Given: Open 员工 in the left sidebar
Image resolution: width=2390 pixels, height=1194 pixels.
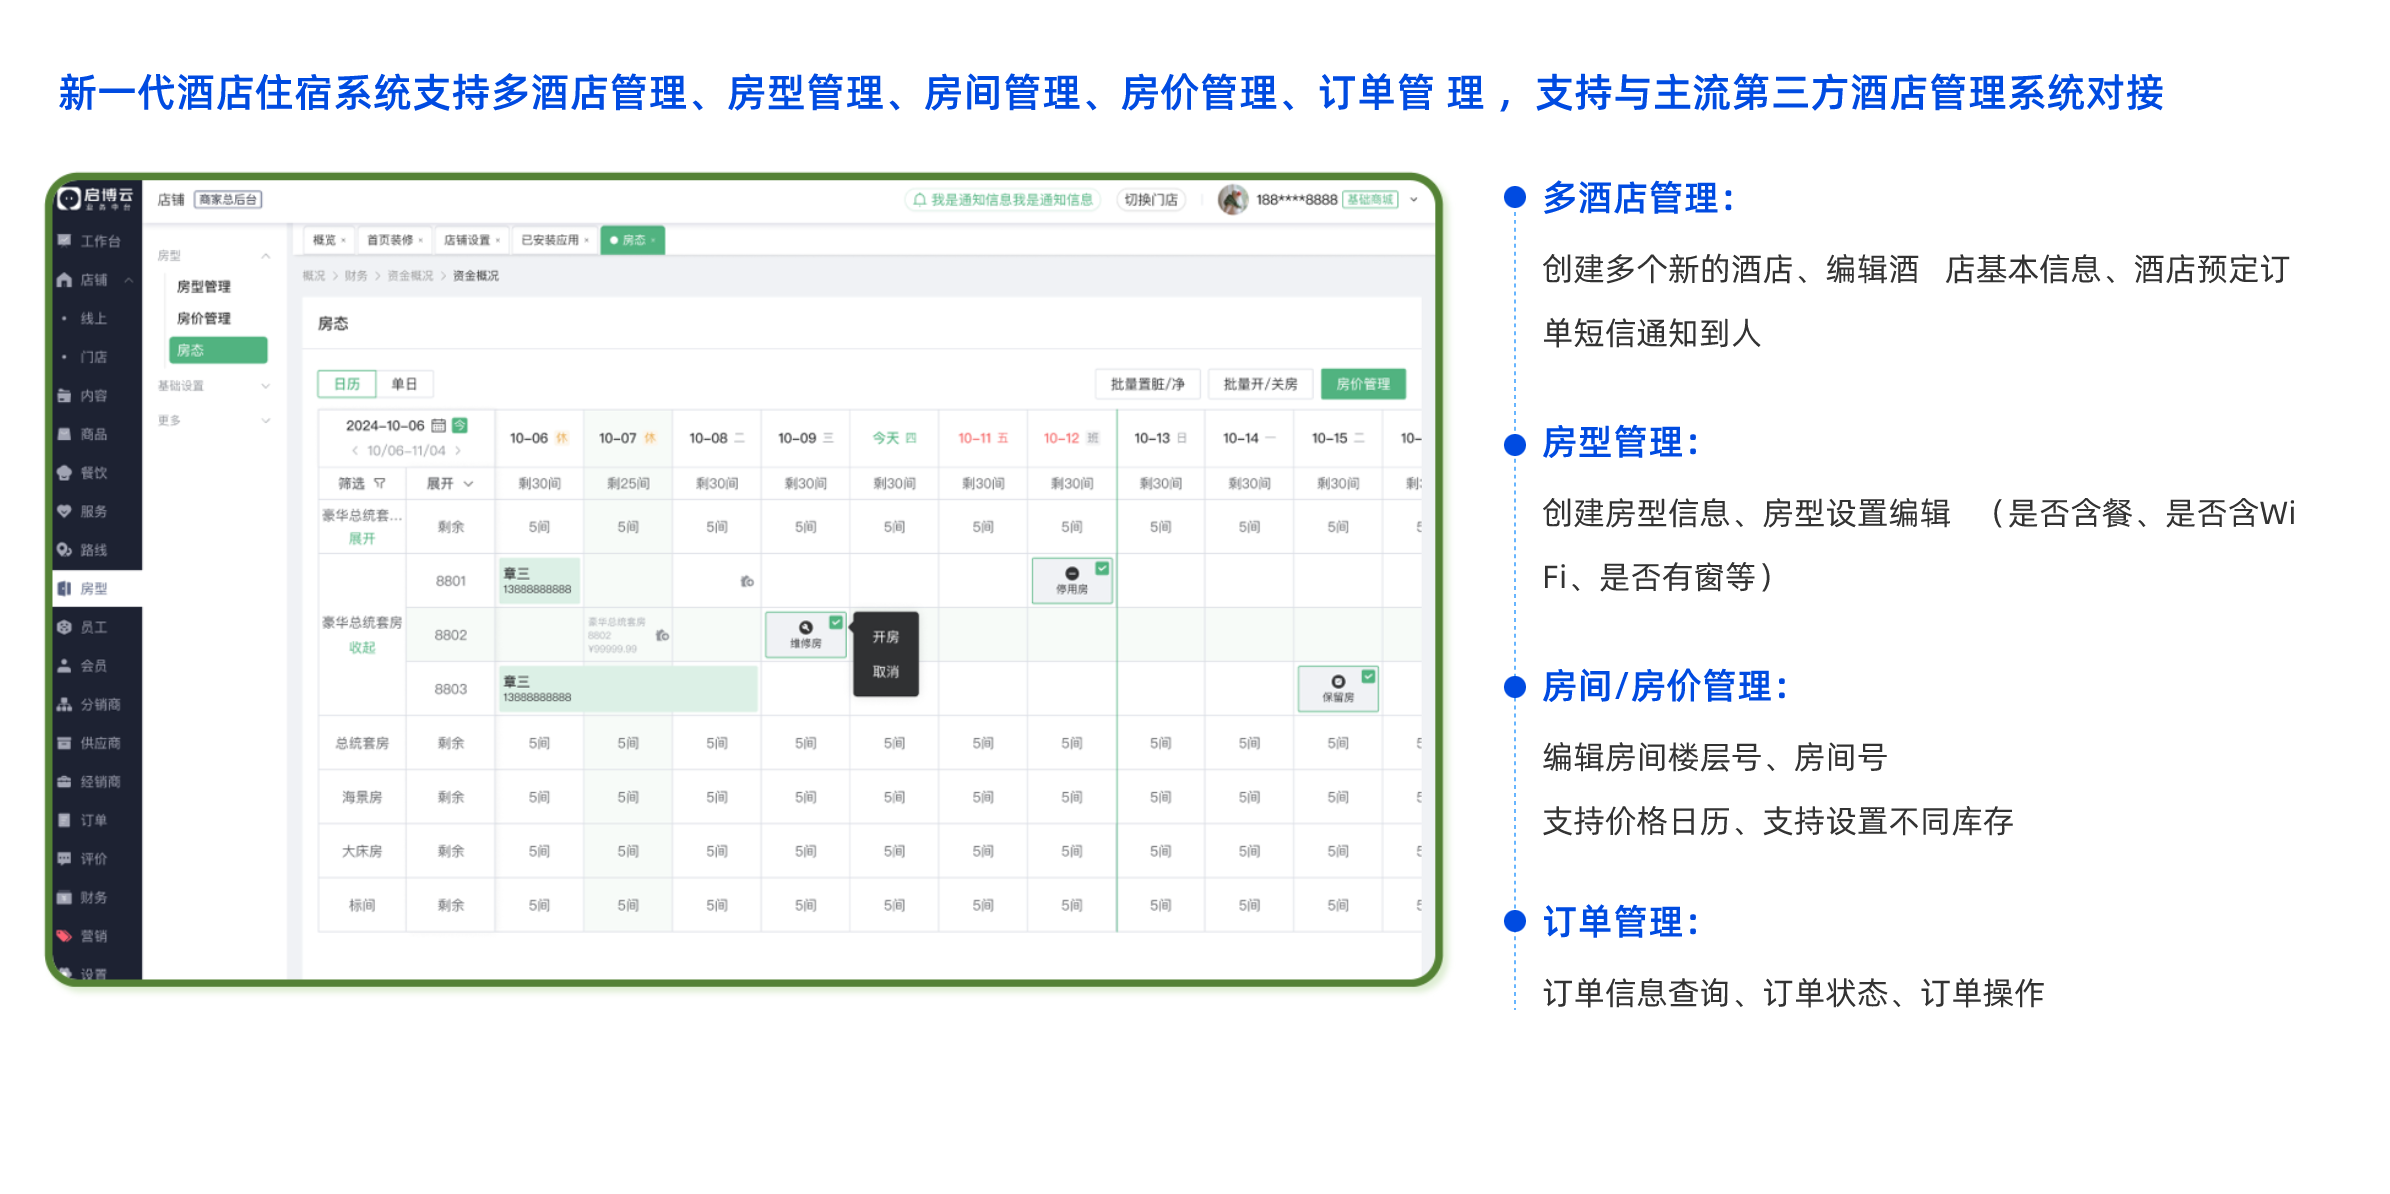Looking at the screenshot, I should [x=92, y=627].
